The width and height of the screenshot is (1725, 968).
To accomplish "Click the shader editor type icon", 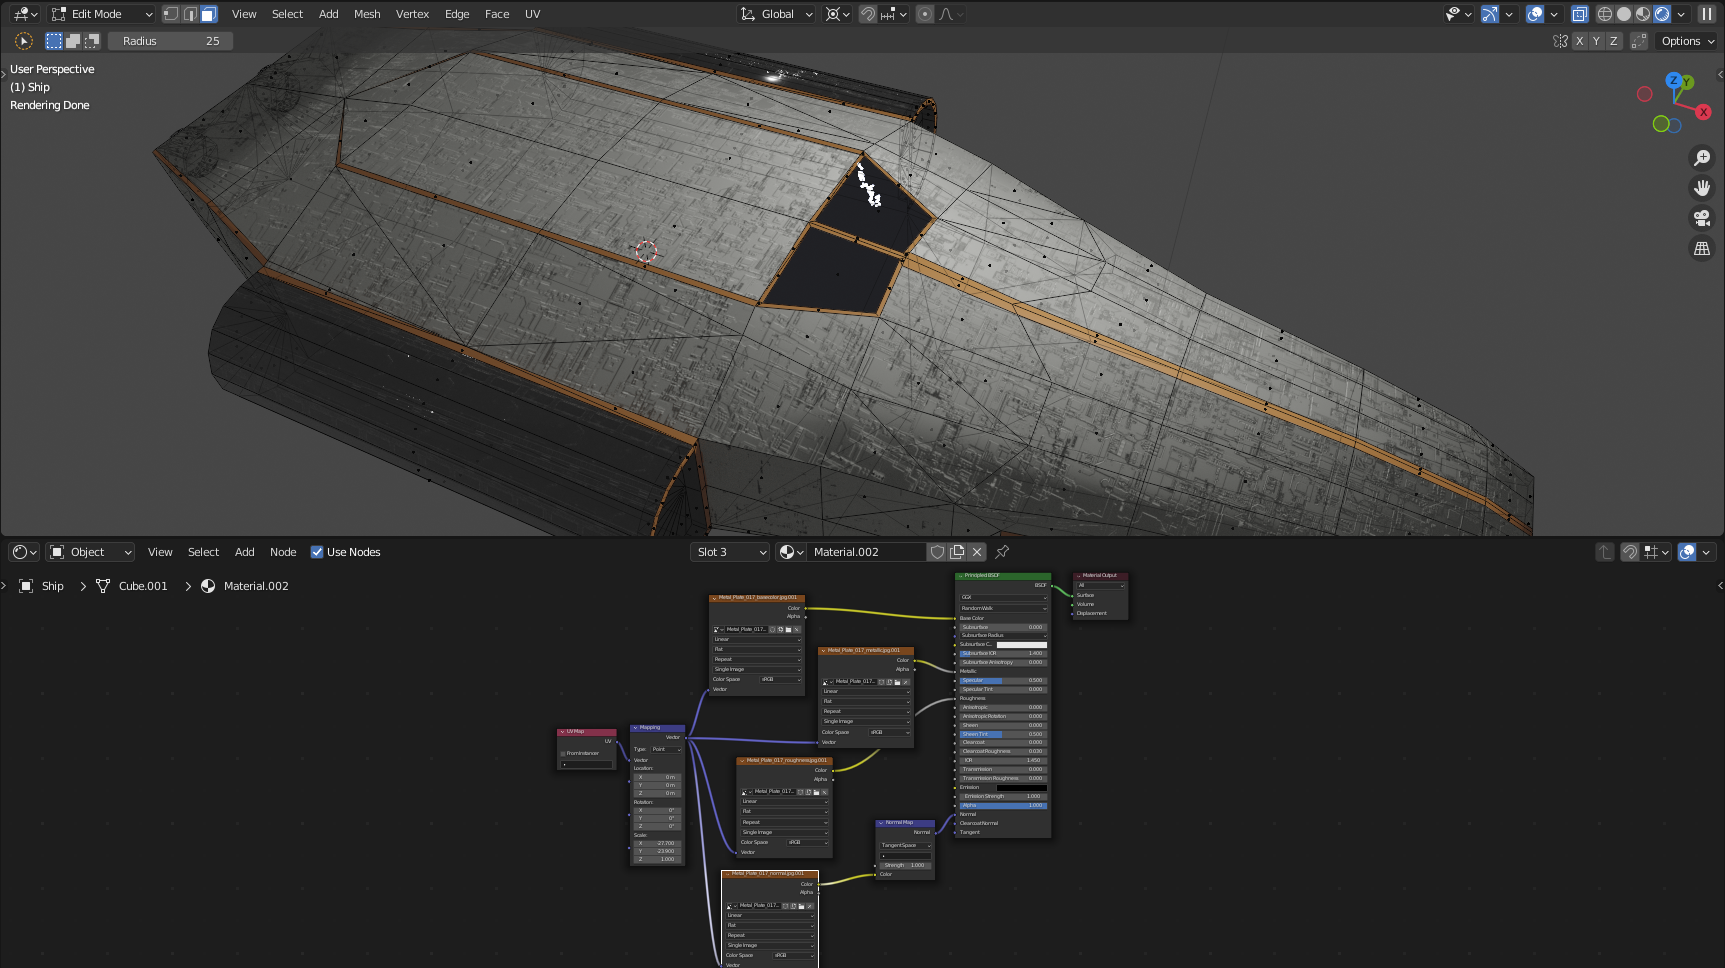I will (x=24, y=552).
